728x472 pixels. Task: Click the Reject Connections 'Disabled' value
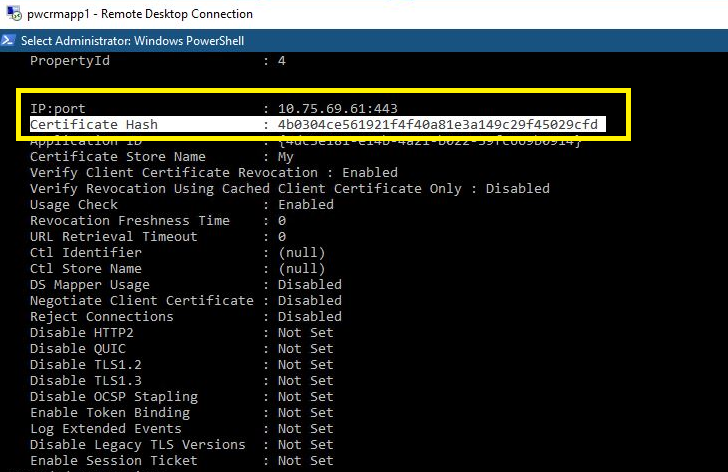point(310,317)
